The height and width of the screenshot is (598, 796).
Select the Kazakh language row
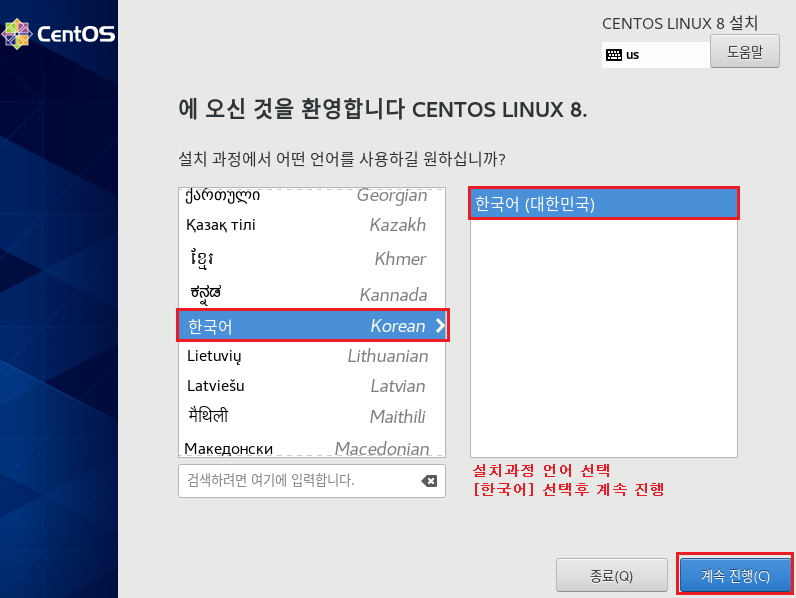312,225
